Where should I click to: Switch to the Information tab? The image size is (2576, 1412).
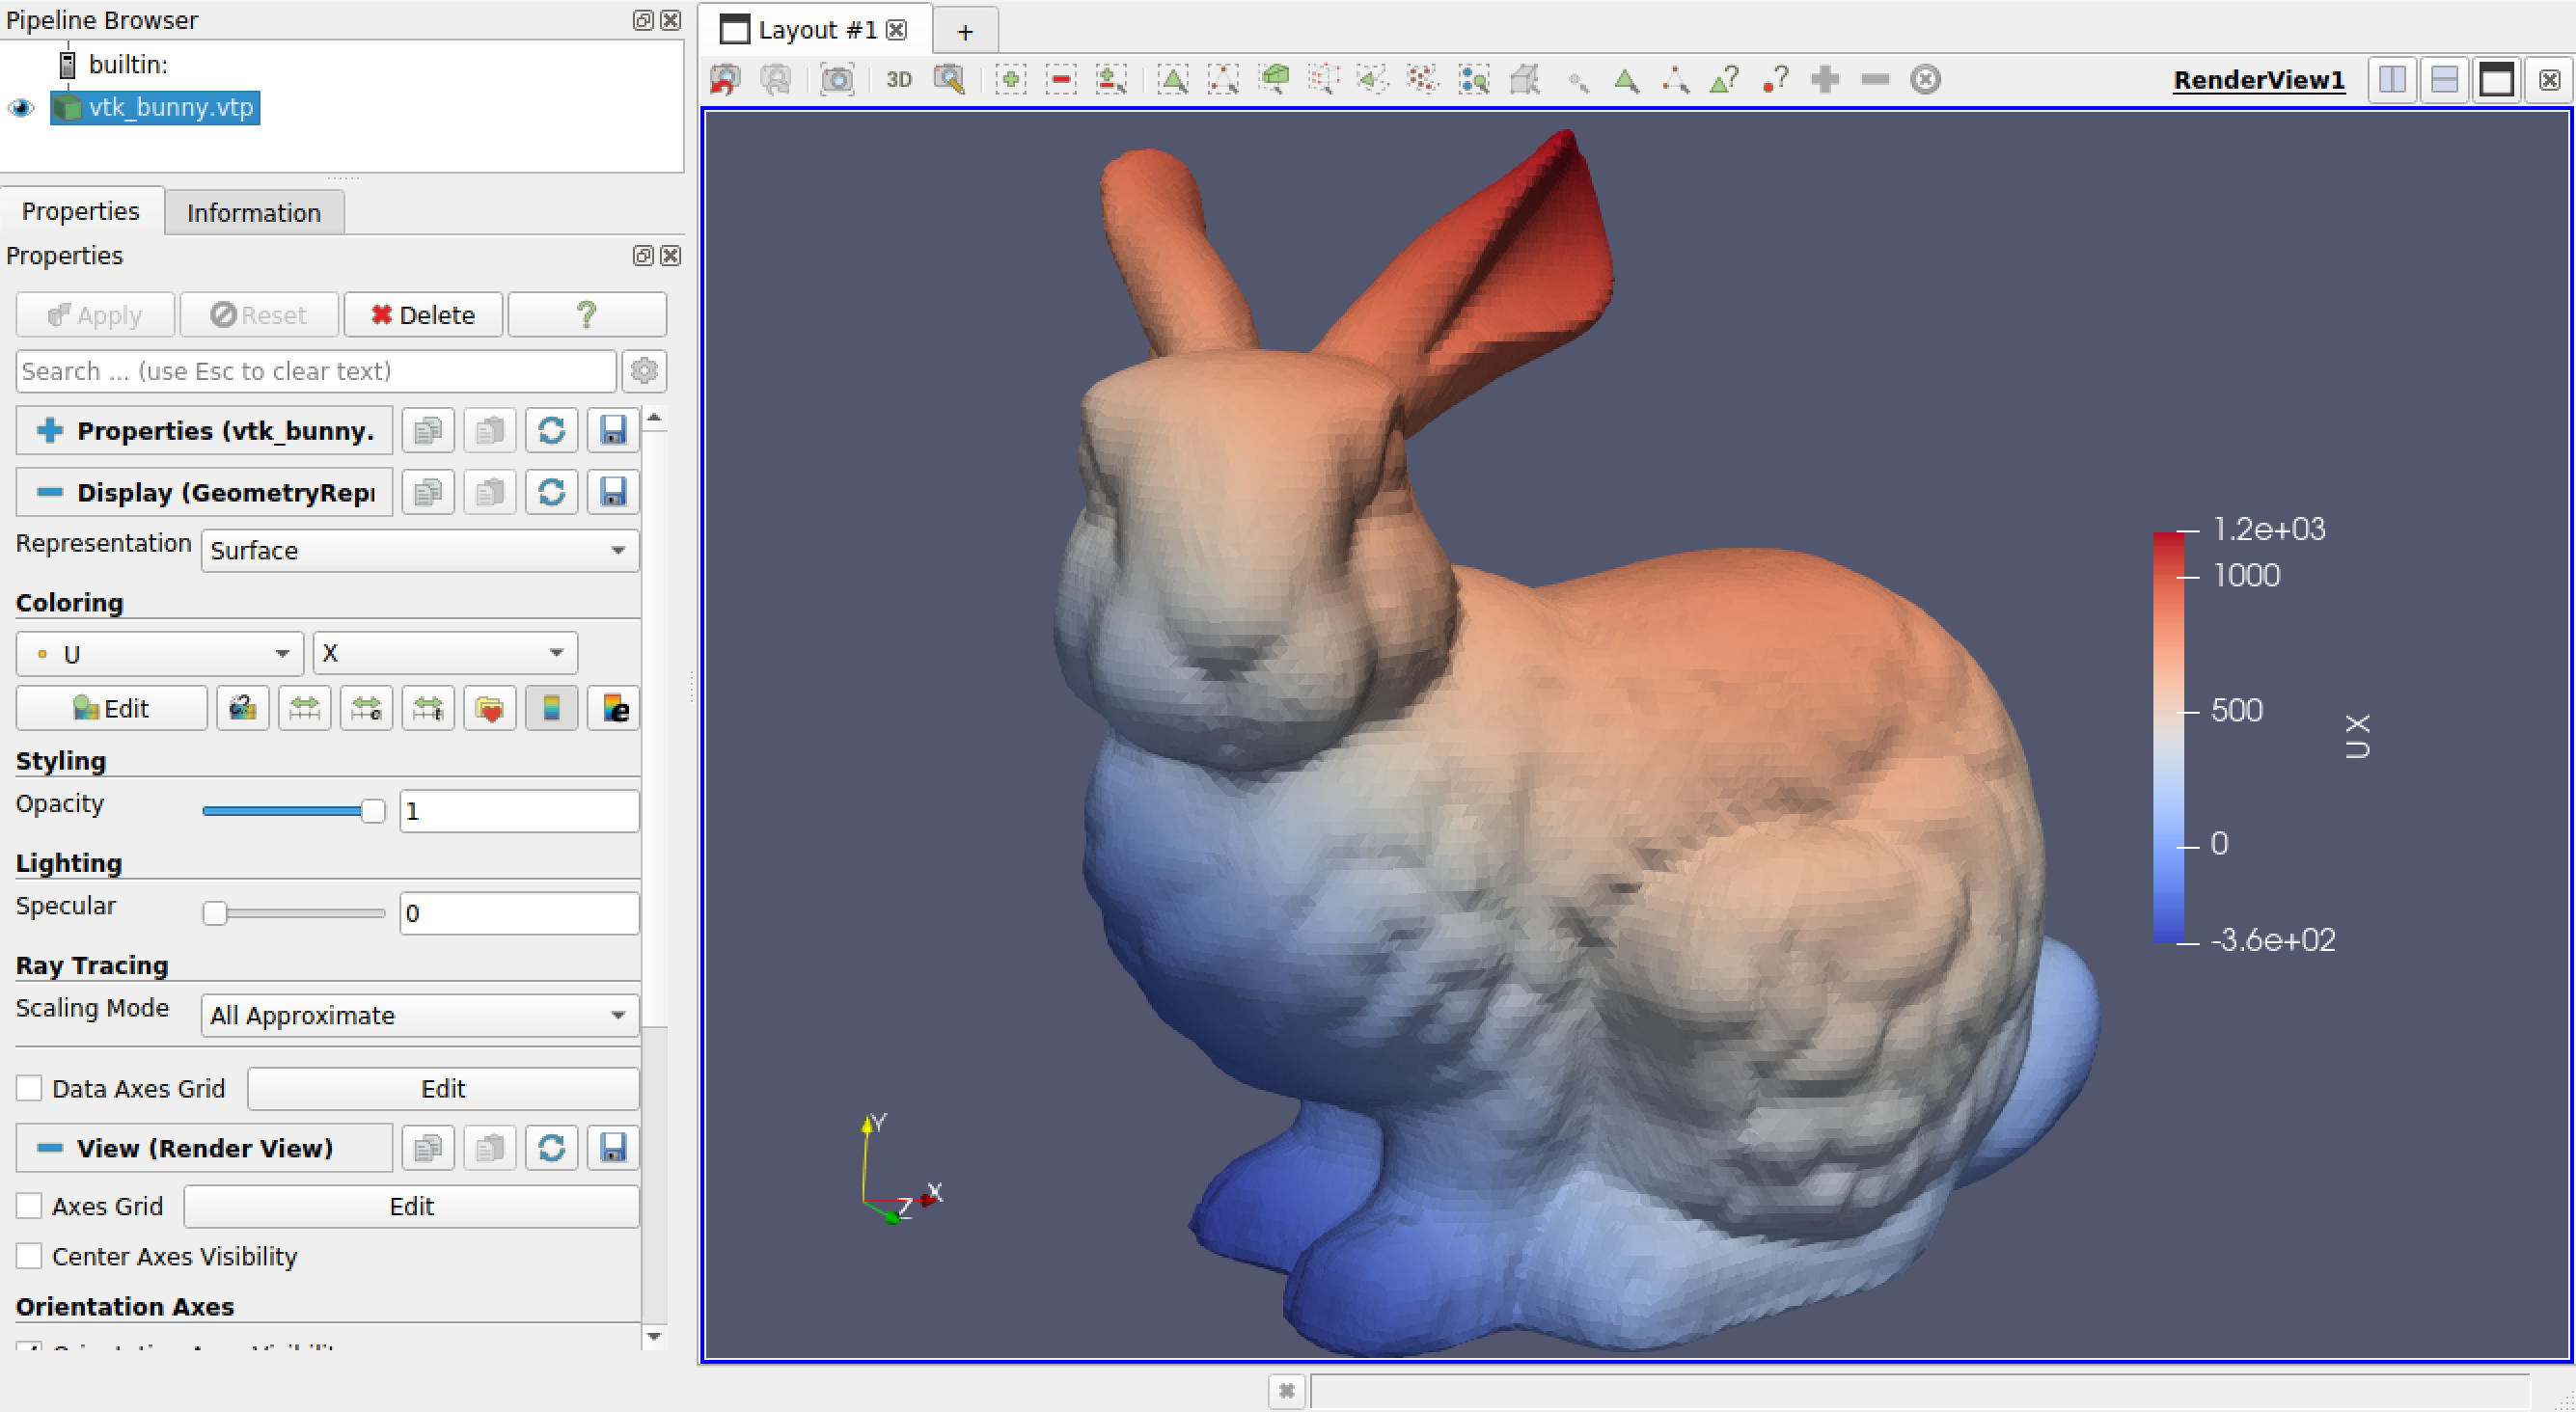[x=253, y=212]
